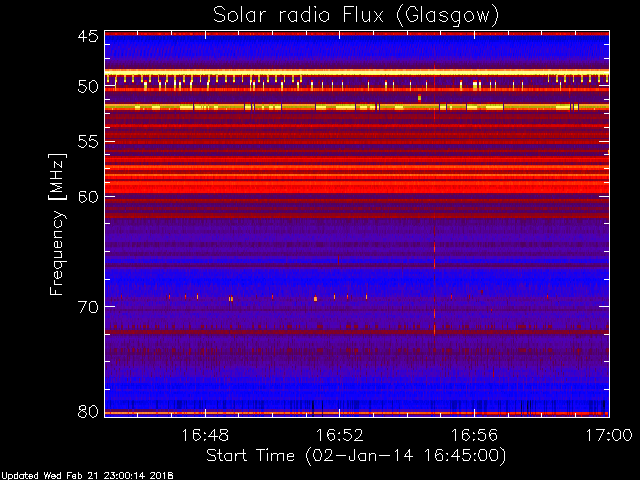Click the 'Solar radio Flux (Glasgow)' title
640x480 pixels.
click(x=356, y=16)
